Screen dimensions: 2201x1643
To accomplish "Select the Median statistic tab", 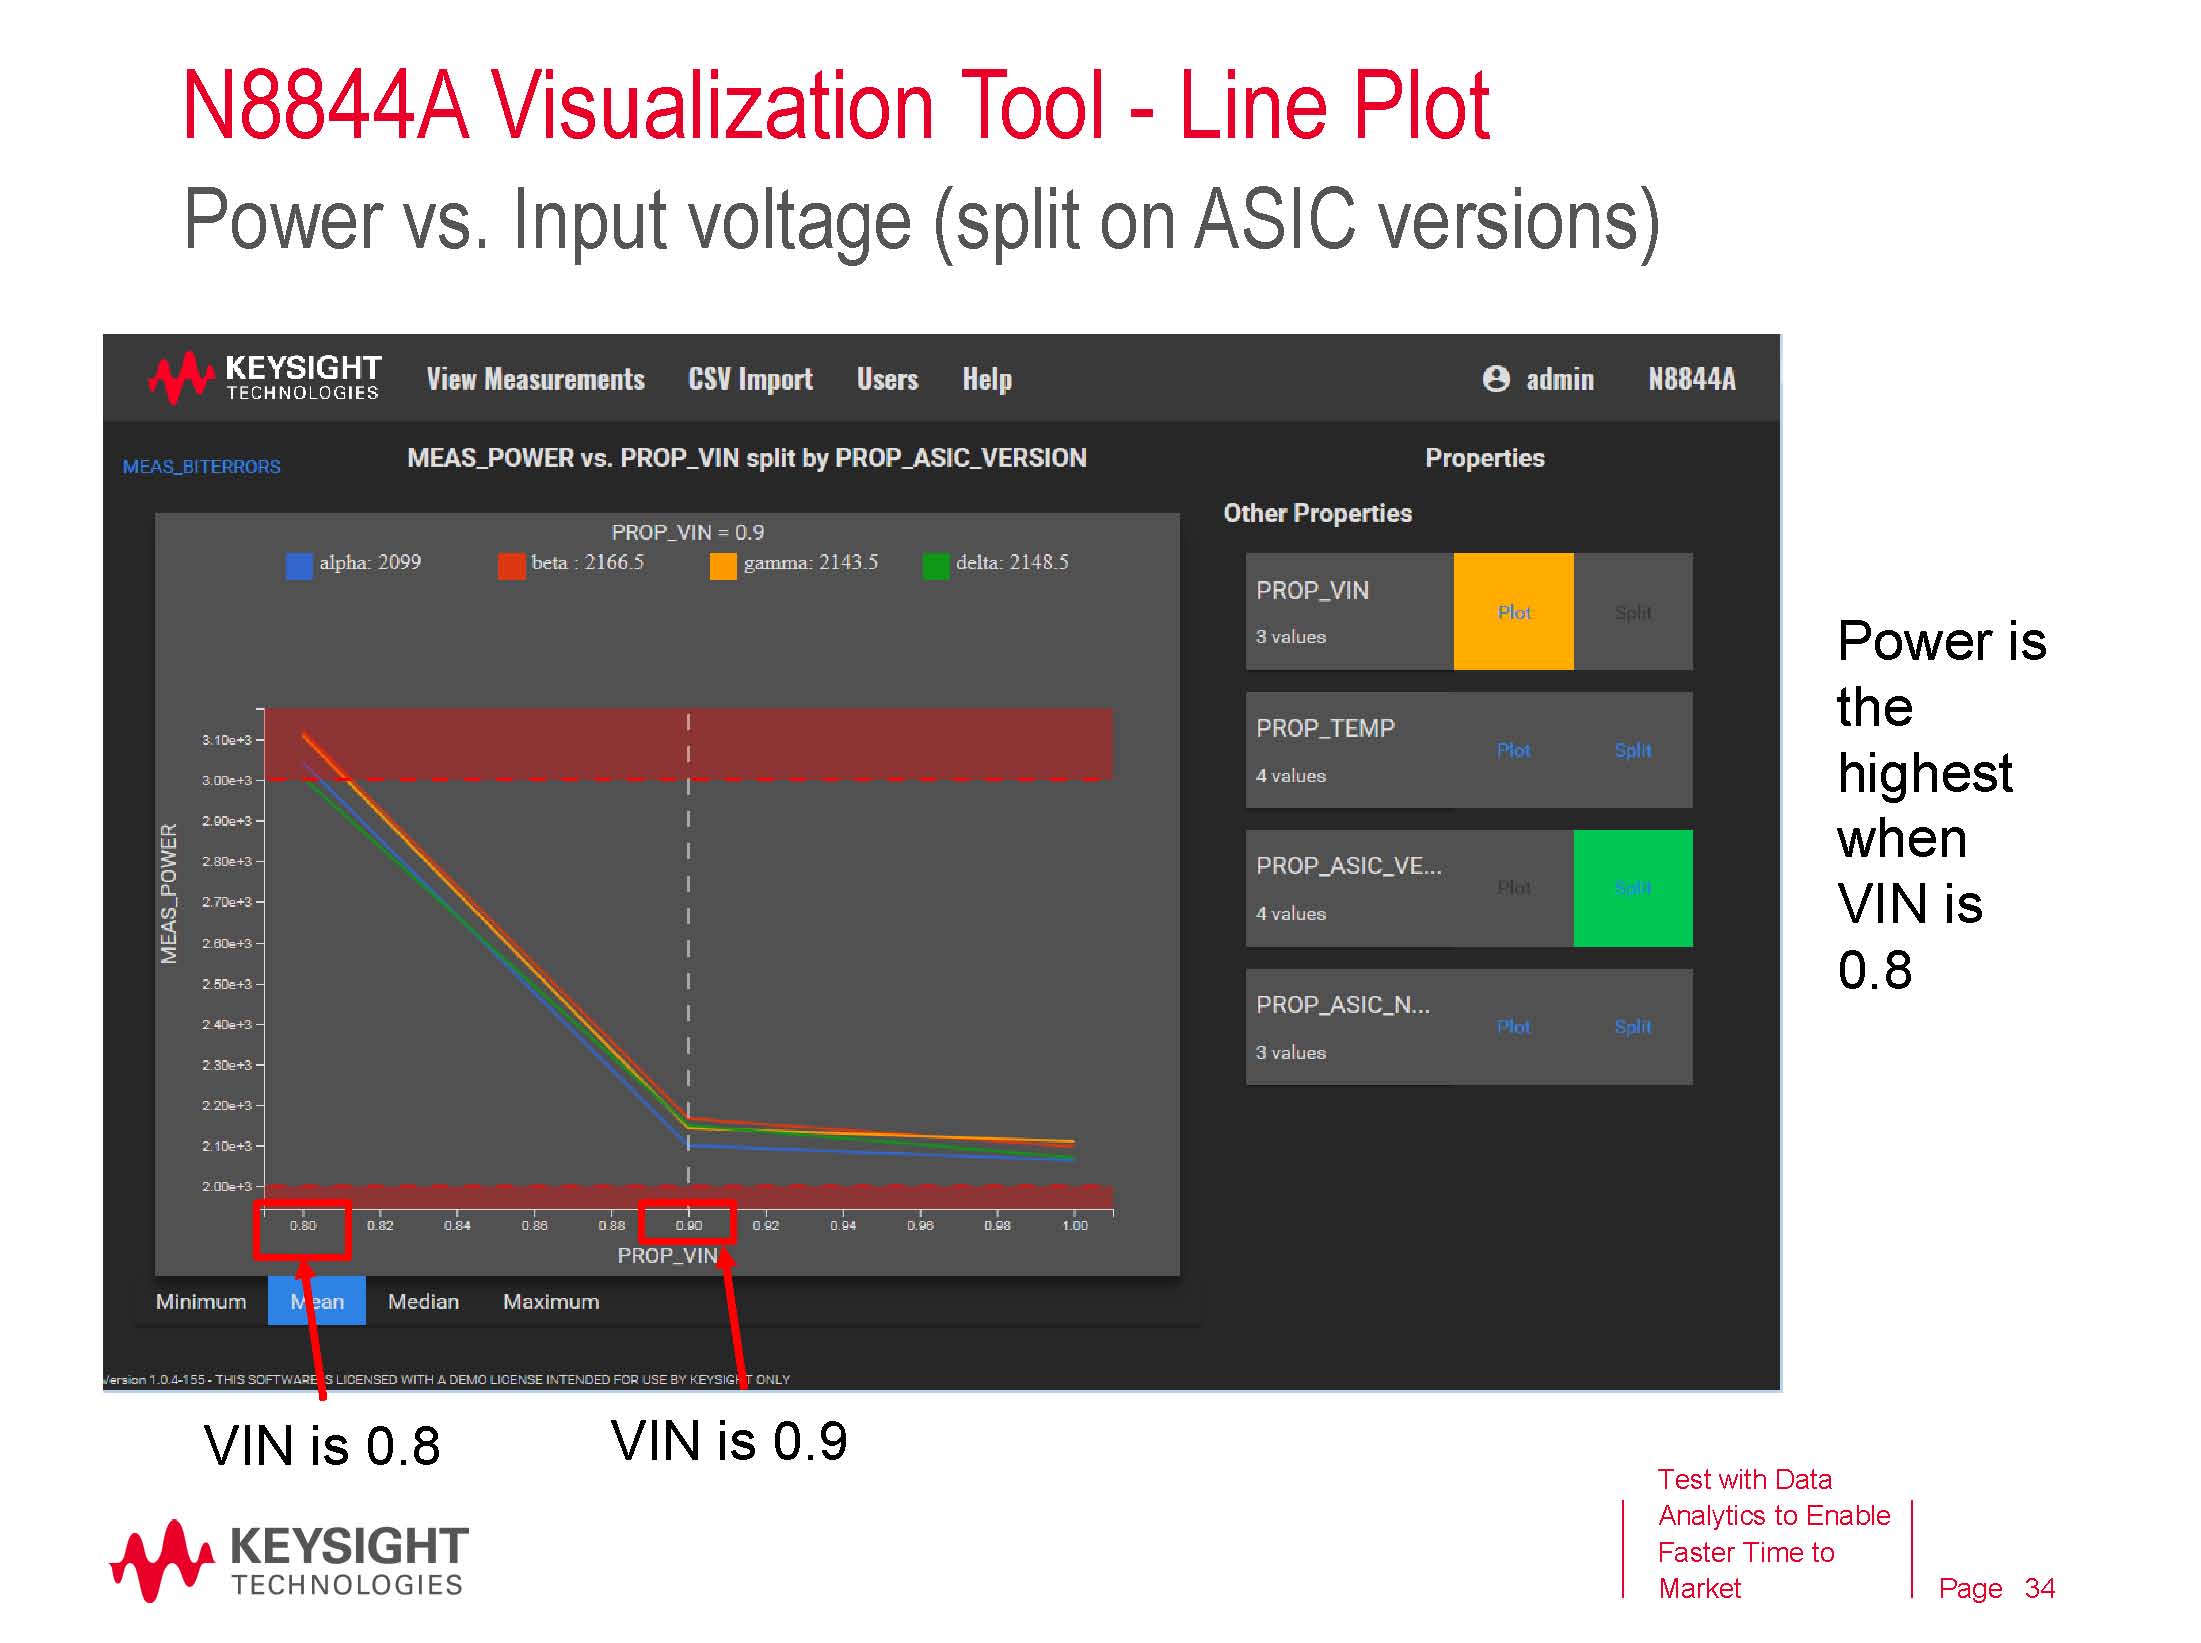I will click(423, 1301).
